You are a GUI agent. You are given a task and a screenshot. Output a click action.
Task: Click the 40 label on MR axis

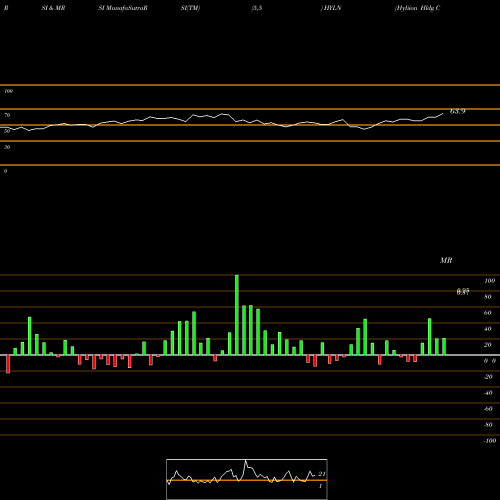point(488,329)
